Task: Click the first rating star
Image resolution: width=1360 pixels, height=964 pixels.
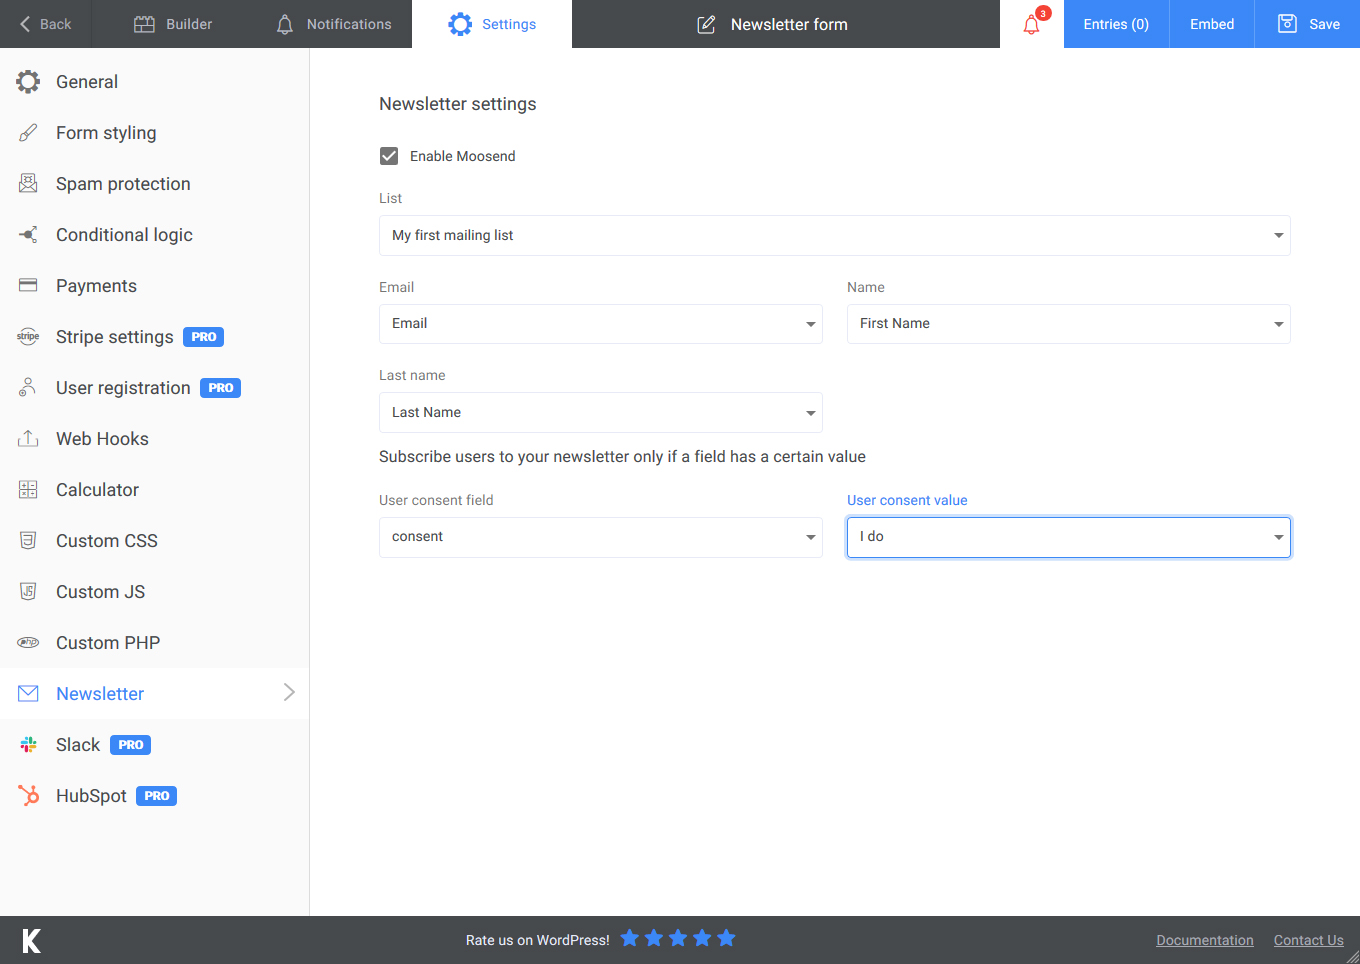Action: tap(630, 938)
